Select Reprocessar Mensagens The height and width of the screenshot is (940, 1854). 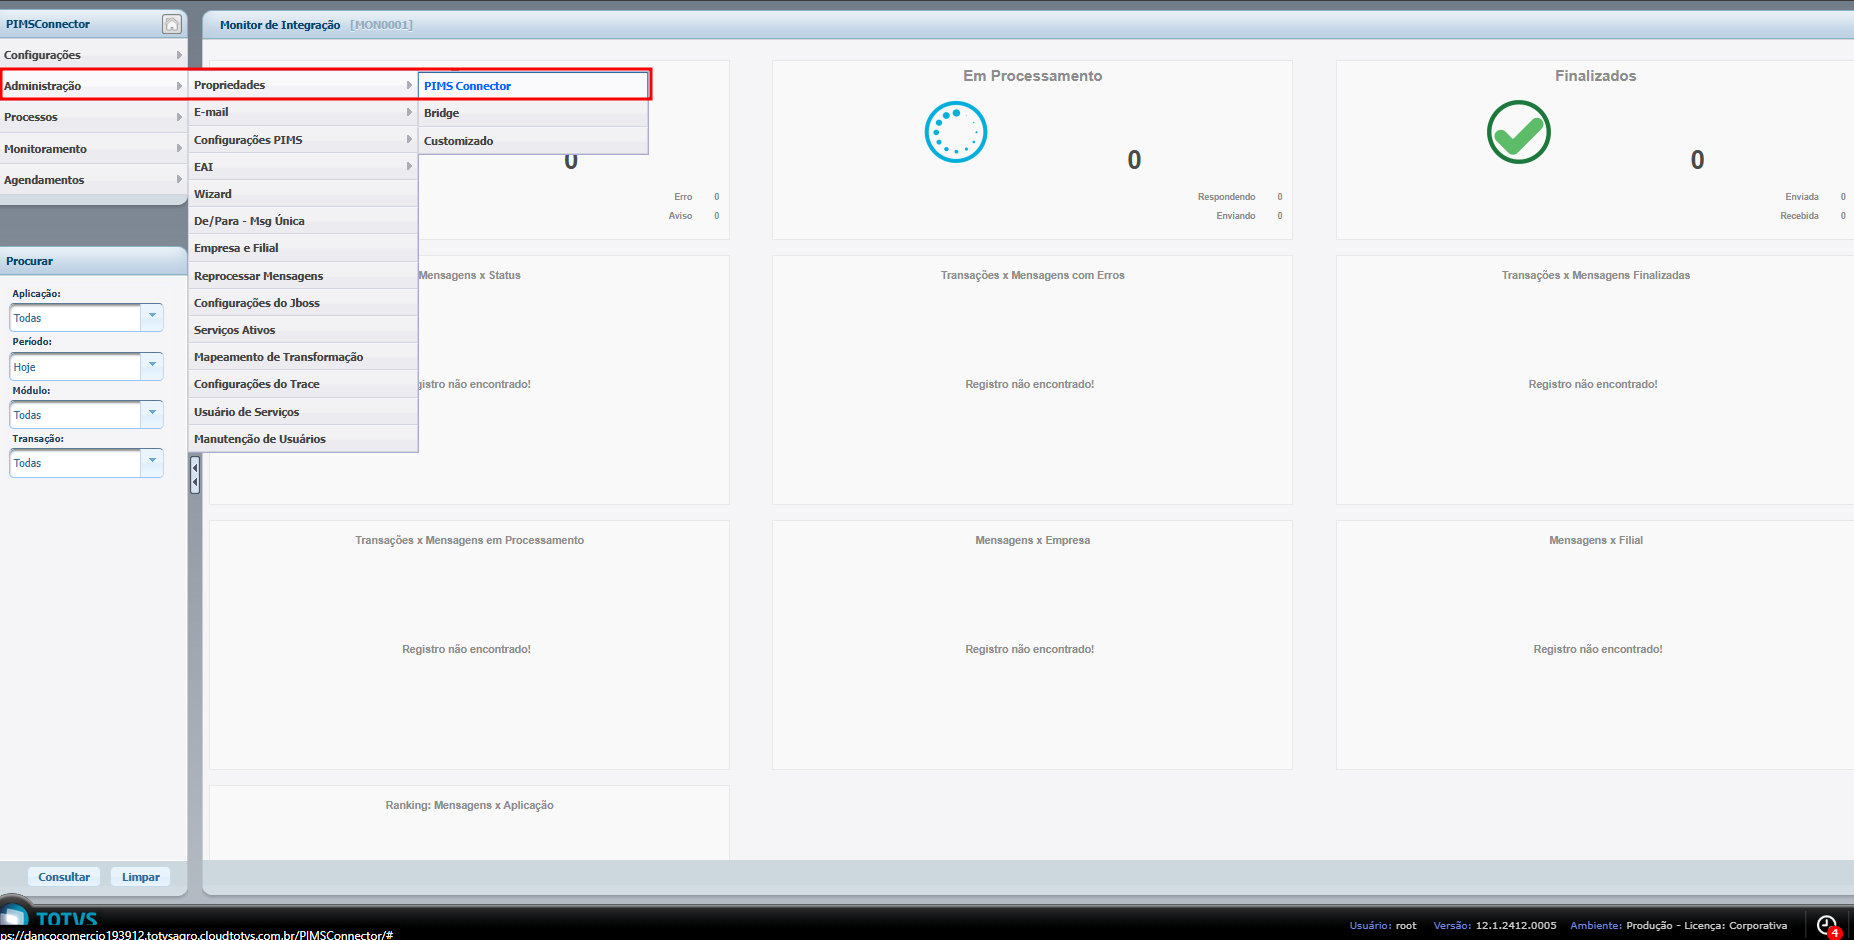click(x=303, y=276)
